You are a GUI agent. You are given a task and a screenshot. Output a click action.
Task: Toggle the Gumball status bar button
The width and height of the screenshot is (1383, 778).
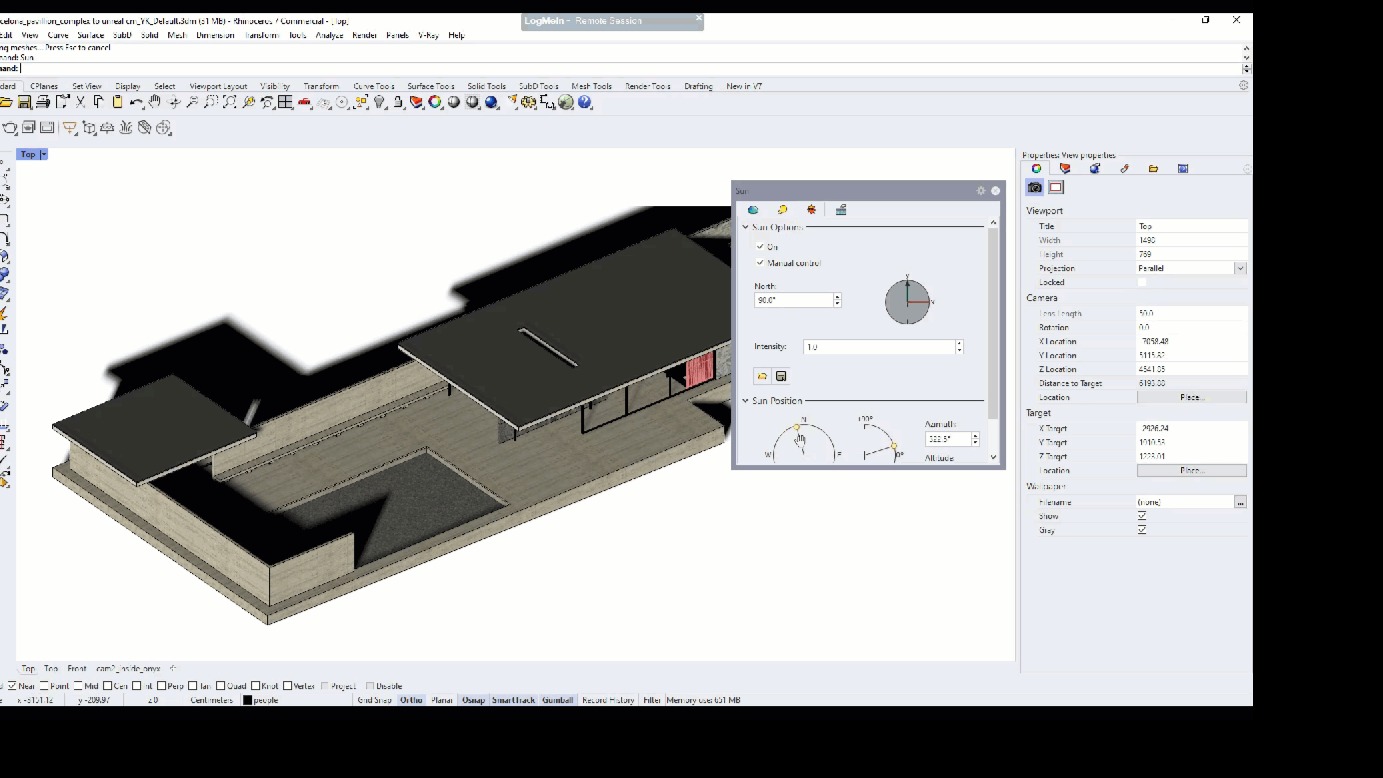coord(557,700)
